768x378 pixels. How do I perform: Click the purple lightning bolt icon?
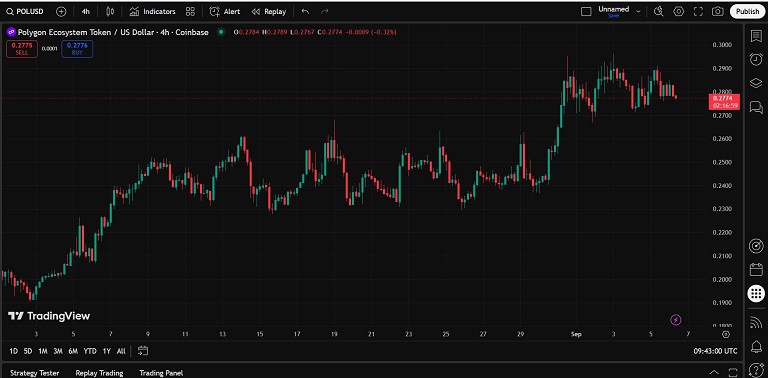[x=675, y=320]
